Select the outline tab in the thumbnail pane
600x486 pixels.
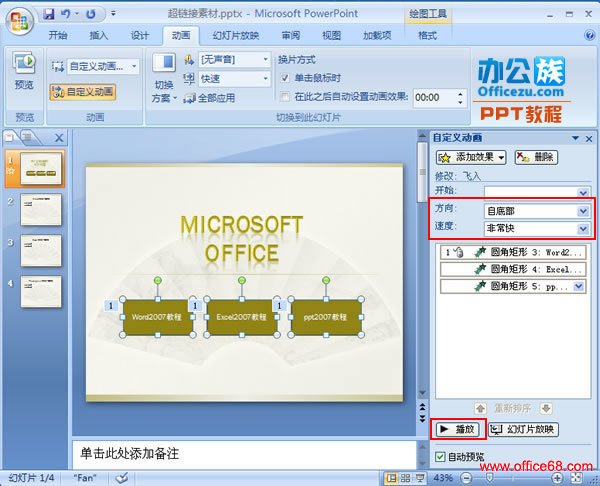point(29,137)
